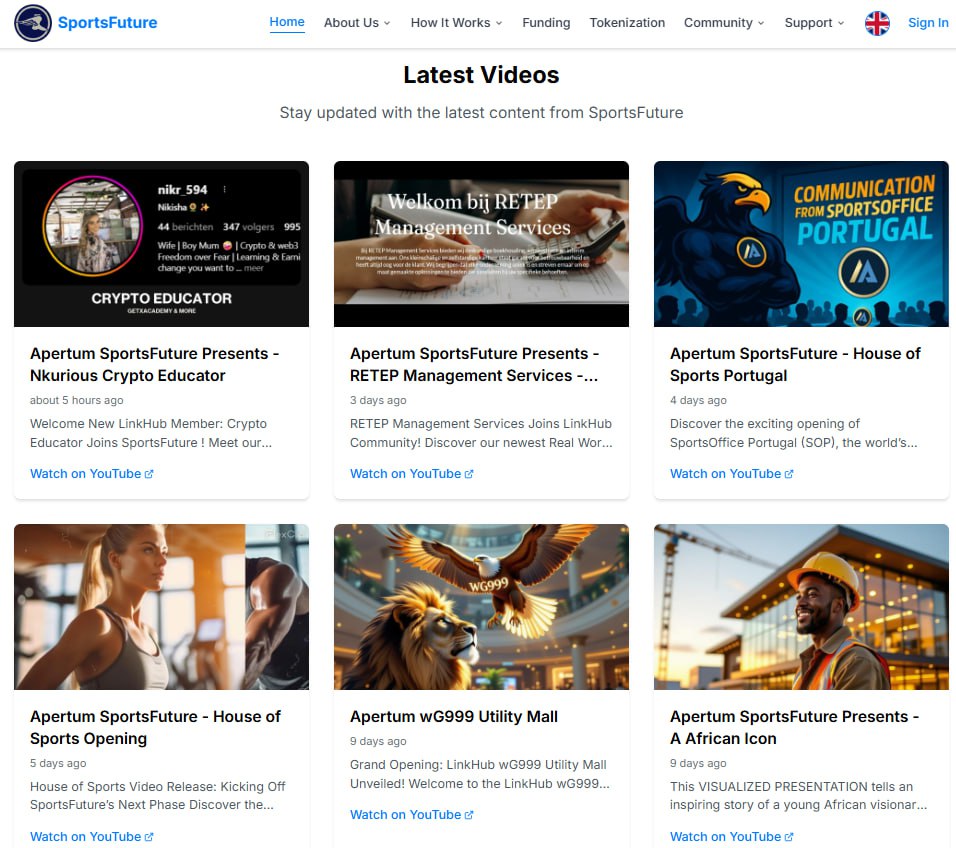Screen dimensions: 956x848
Task: Expand the How It Works dropdown
Action: click(x=456, y=23)
